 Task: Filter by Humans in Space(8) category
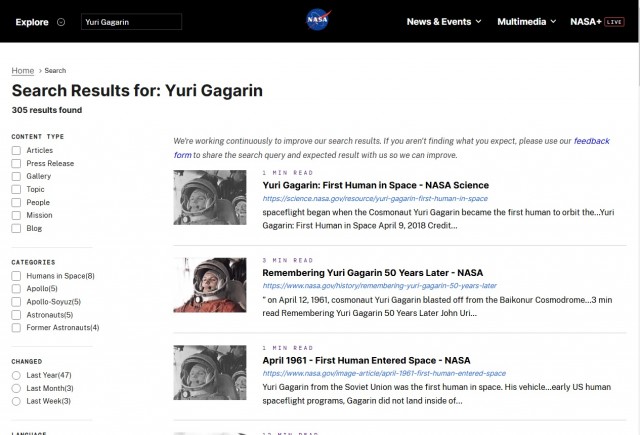(x=16, y=276)
